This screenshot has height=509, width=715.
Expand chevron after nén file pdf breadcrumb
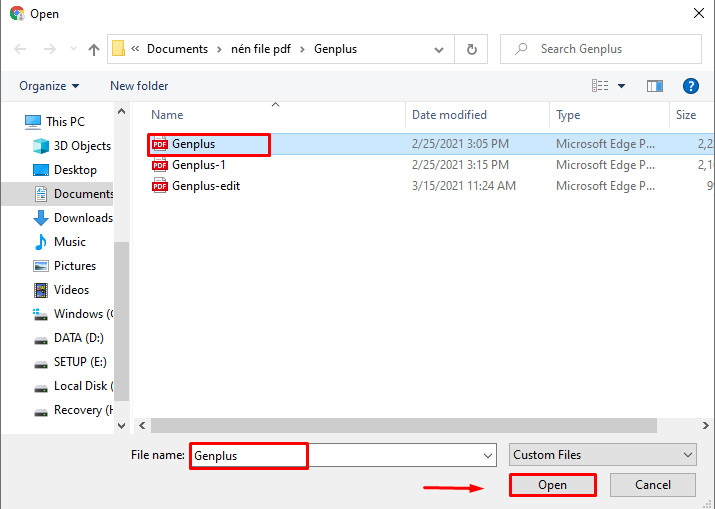pos(302,49)
